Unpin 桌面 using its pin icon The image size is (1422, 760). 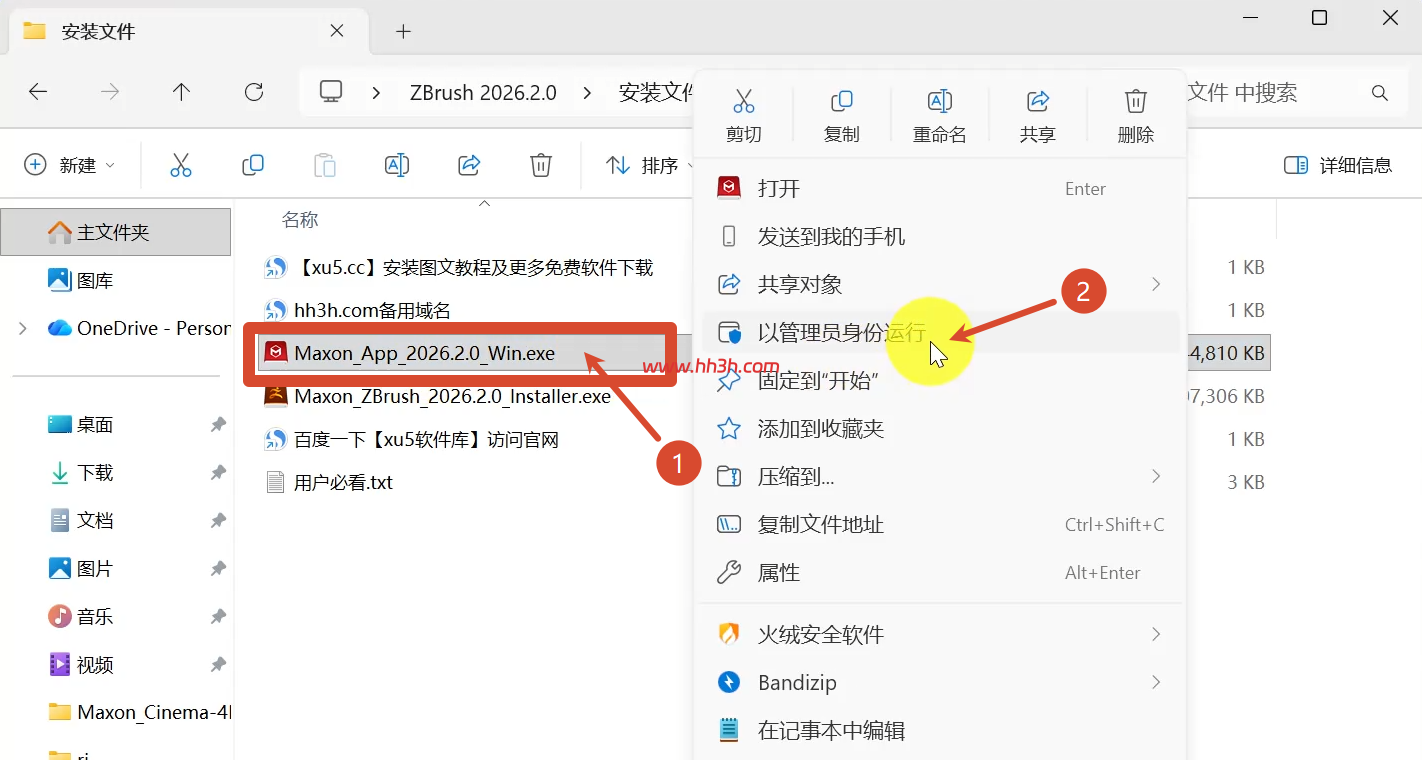(218, 425)
